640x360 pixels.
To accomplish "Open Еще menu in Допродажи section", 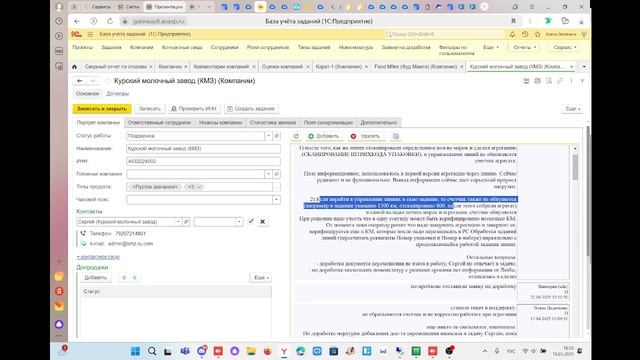I will pyautogui.click(x=261, y=278).
